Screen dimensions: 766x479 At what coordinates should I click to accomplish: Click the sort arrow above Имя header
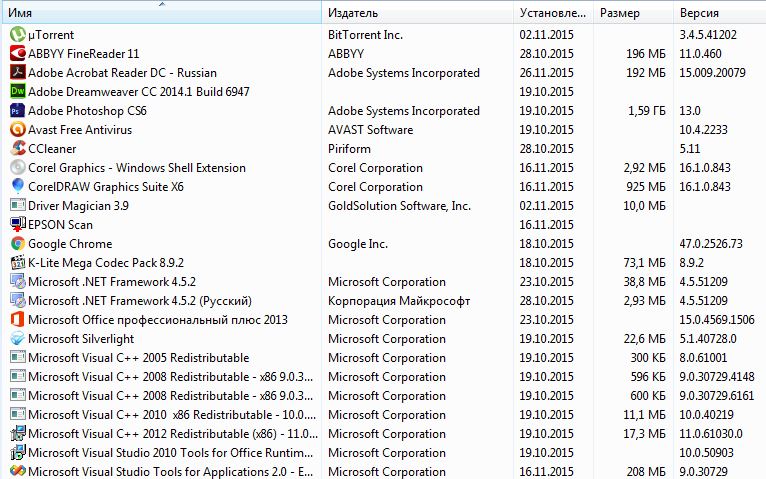coord(162,4)
